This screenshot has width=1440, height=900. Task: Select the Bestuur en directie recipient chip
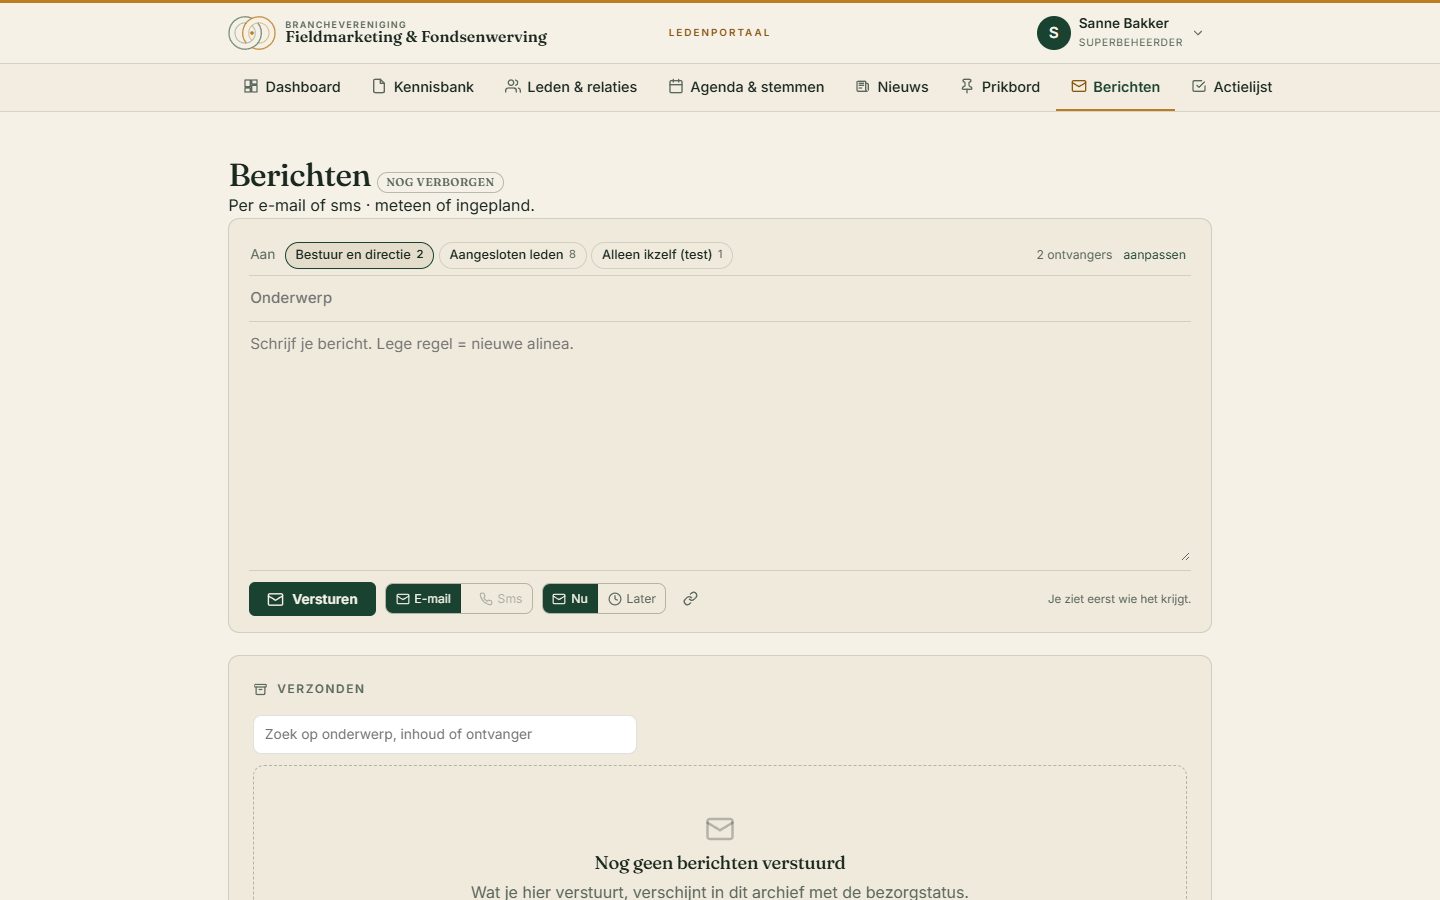tap(359, 255)
